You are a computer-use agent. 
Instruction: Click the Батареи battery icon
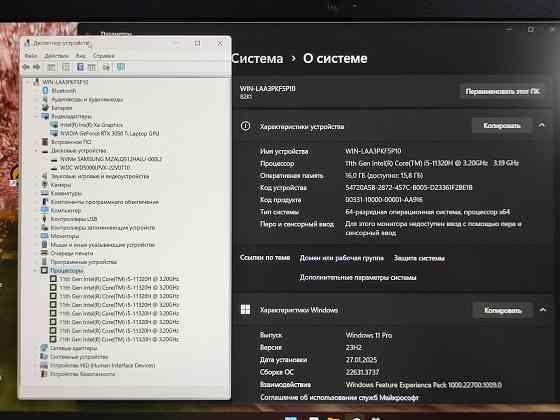pos(45,108)
